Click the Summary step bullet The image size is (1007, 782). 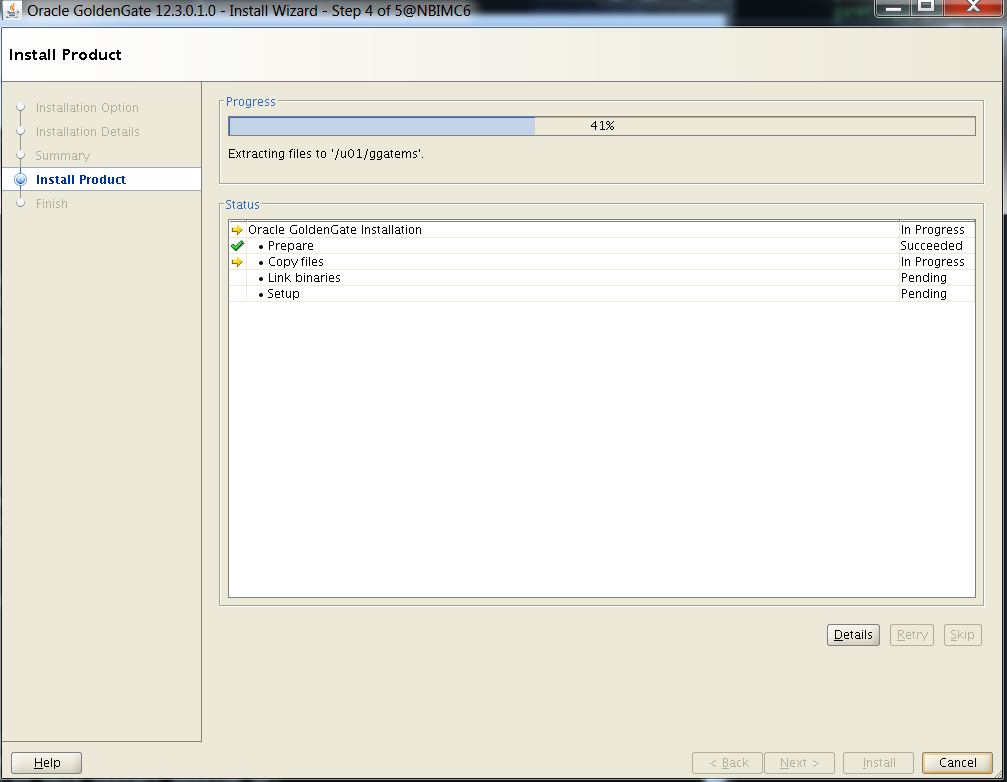click(20, 156)
